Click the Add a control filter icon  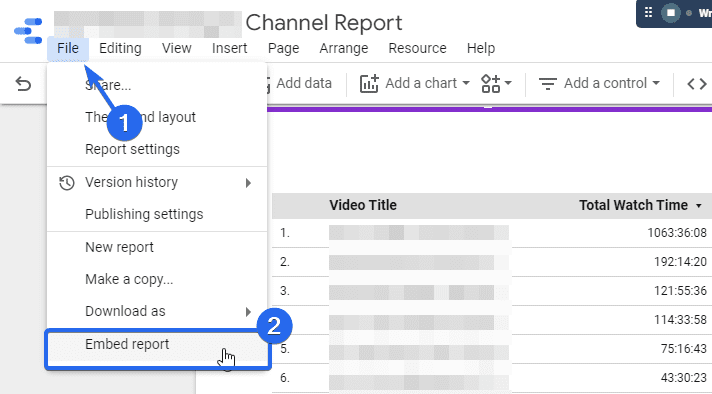tap(548, 84)
